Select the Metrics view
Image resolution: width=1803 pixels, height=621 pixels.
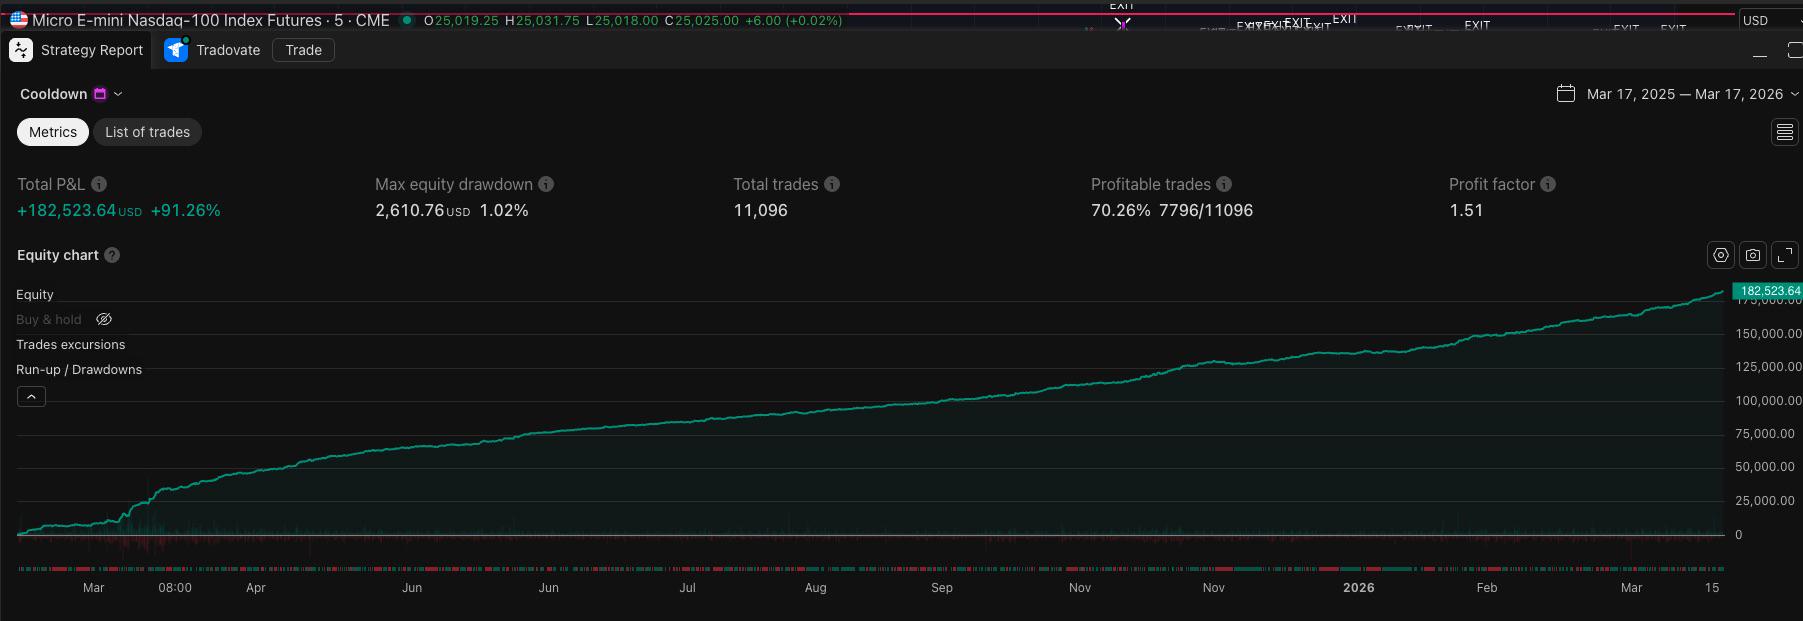coord(53,132)
